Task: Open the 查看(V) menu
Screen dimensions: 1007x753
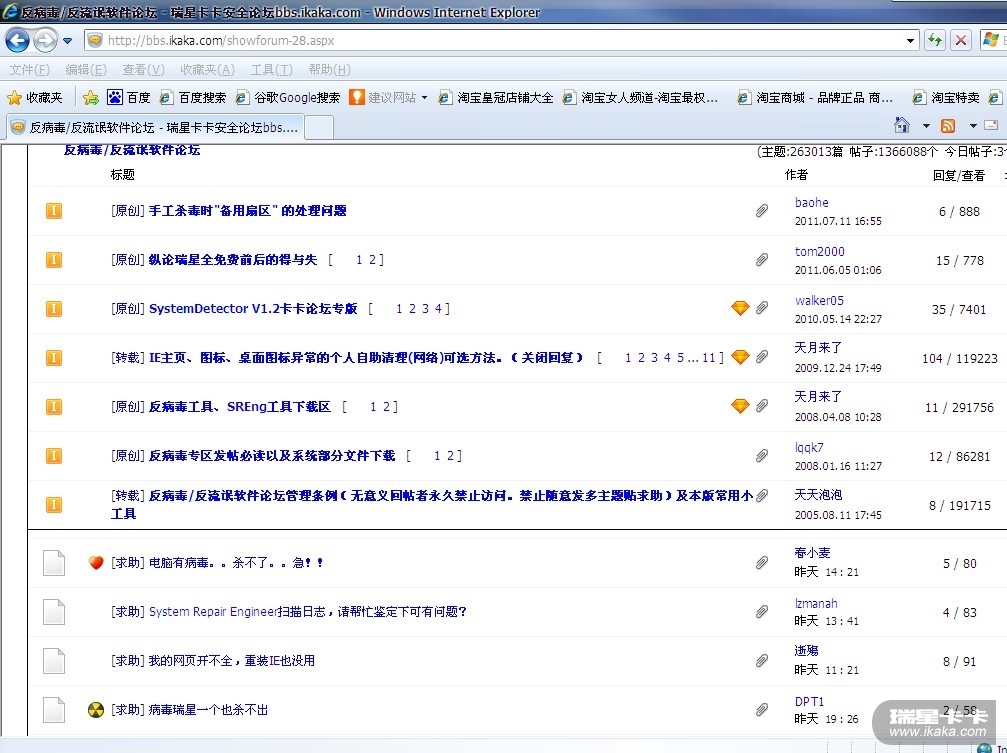Action: coord(143,69)
